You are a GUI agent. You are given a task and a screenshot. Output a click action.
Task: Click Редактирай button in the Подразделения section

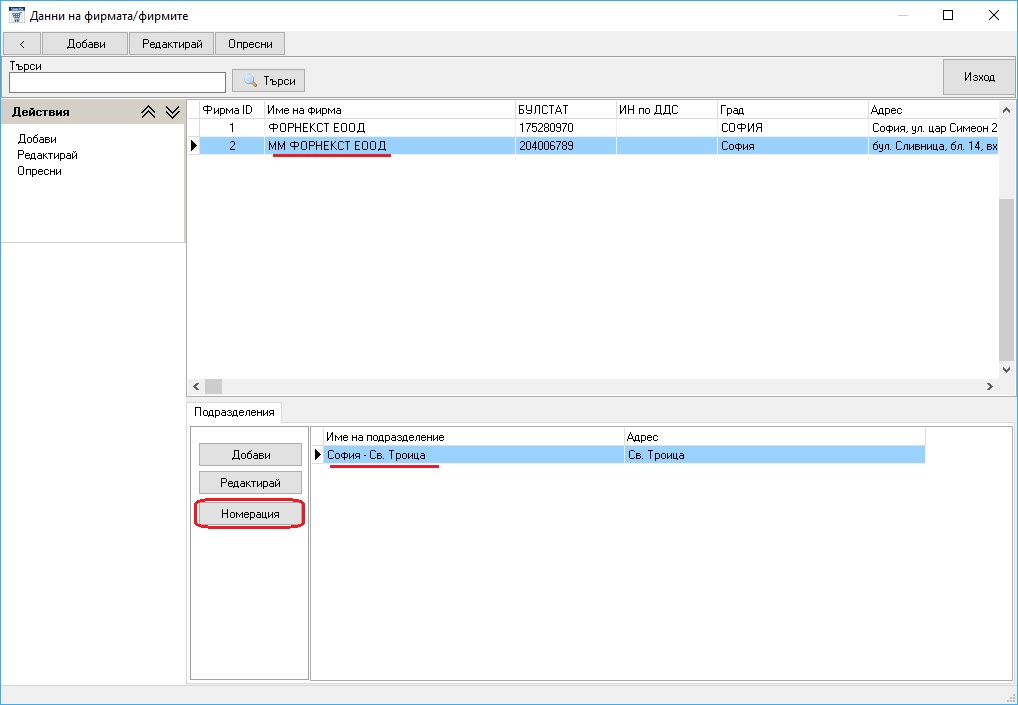pyautogui.click(x=251, y=483)
